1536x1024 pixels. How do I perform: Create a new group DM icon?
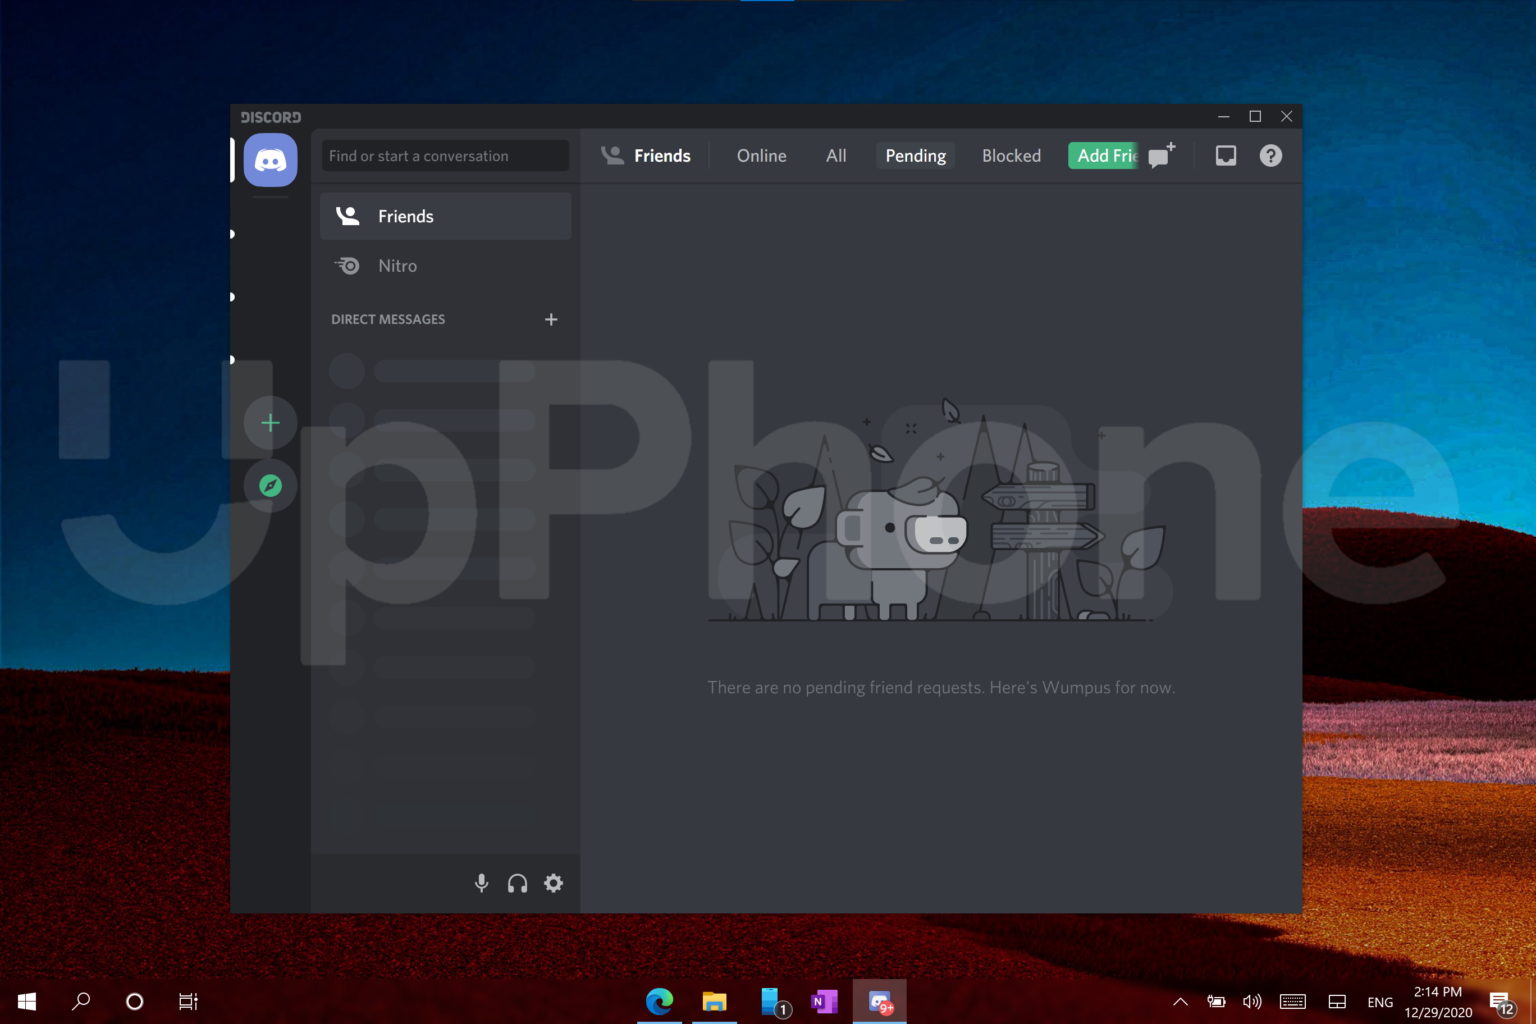click(1159, 155)
